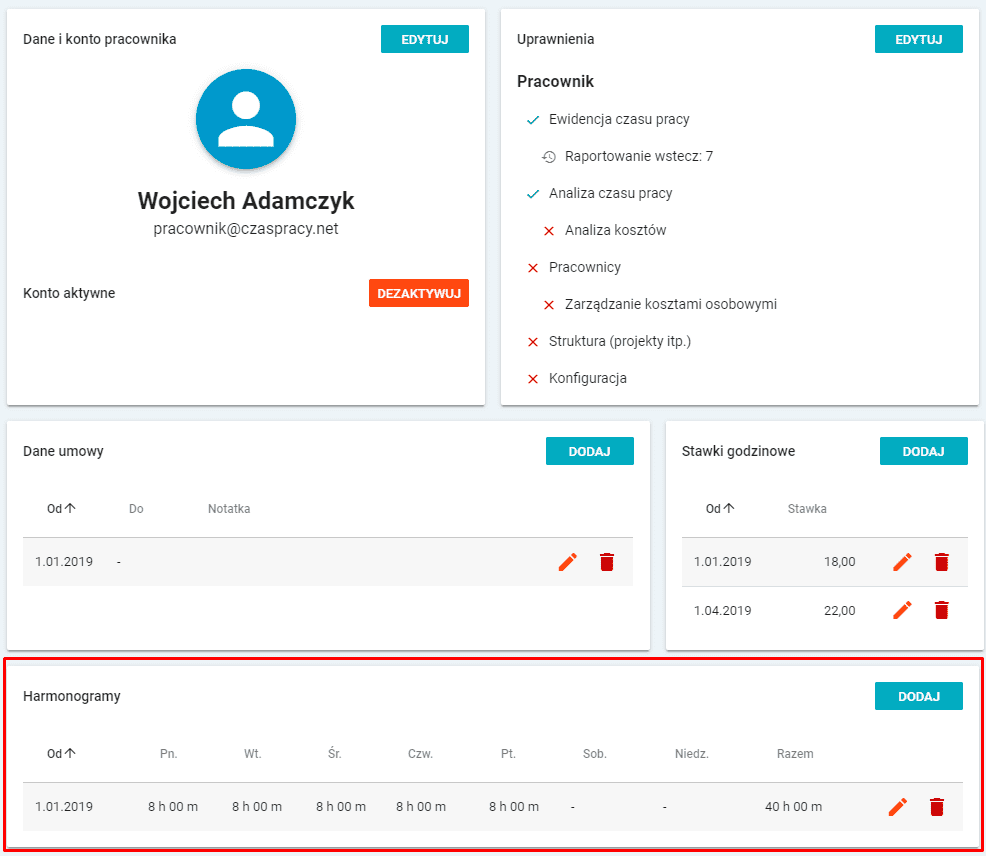
Task: Add new contract with DODAJ in Dane umowy
Action: 589,451
